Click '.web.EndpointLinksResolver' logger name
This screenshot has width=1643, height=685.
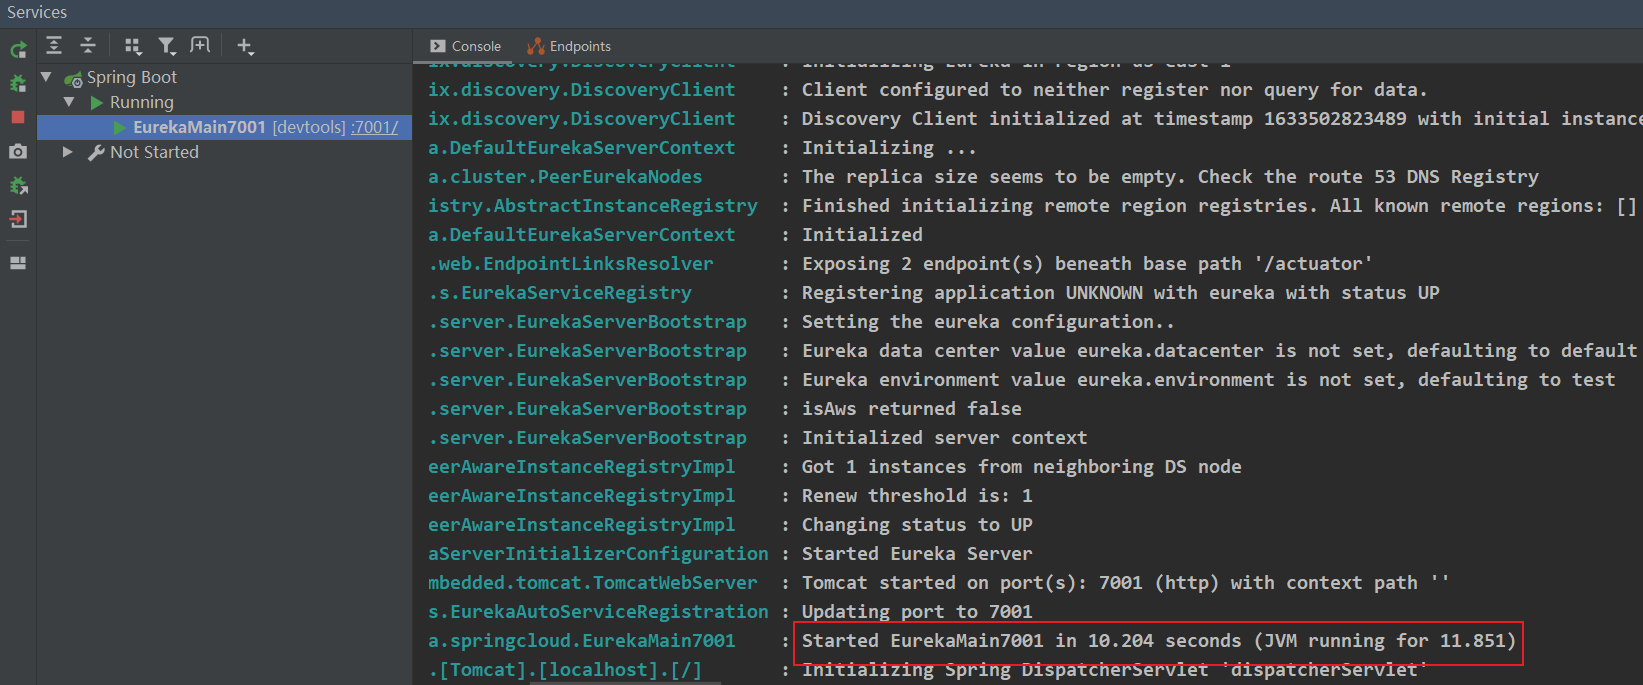click(x=571, y=264)
